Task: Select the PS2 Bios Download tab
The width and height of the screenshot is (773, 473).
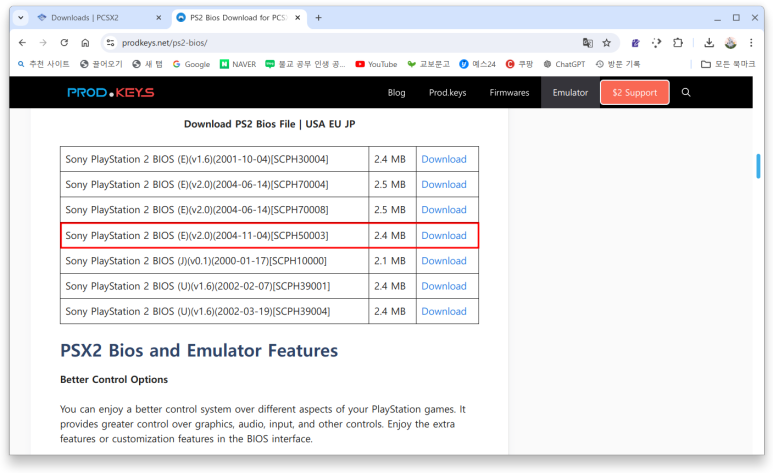Action: pyautogui.click(x=239, y=18)
